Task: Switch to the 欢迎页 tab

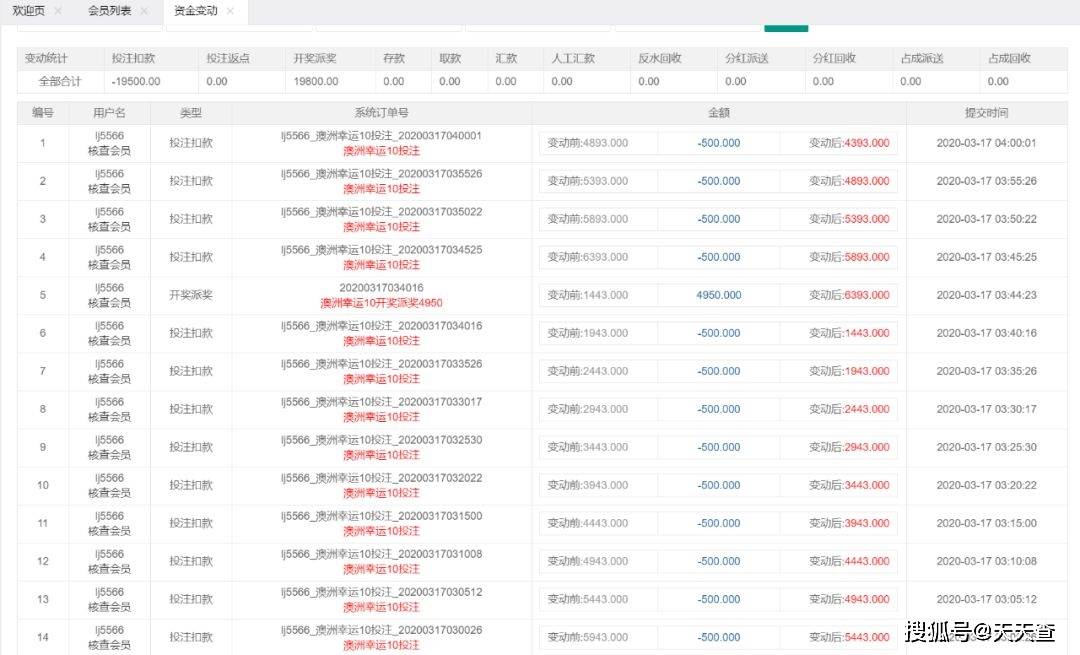Action: click(29, 10)
